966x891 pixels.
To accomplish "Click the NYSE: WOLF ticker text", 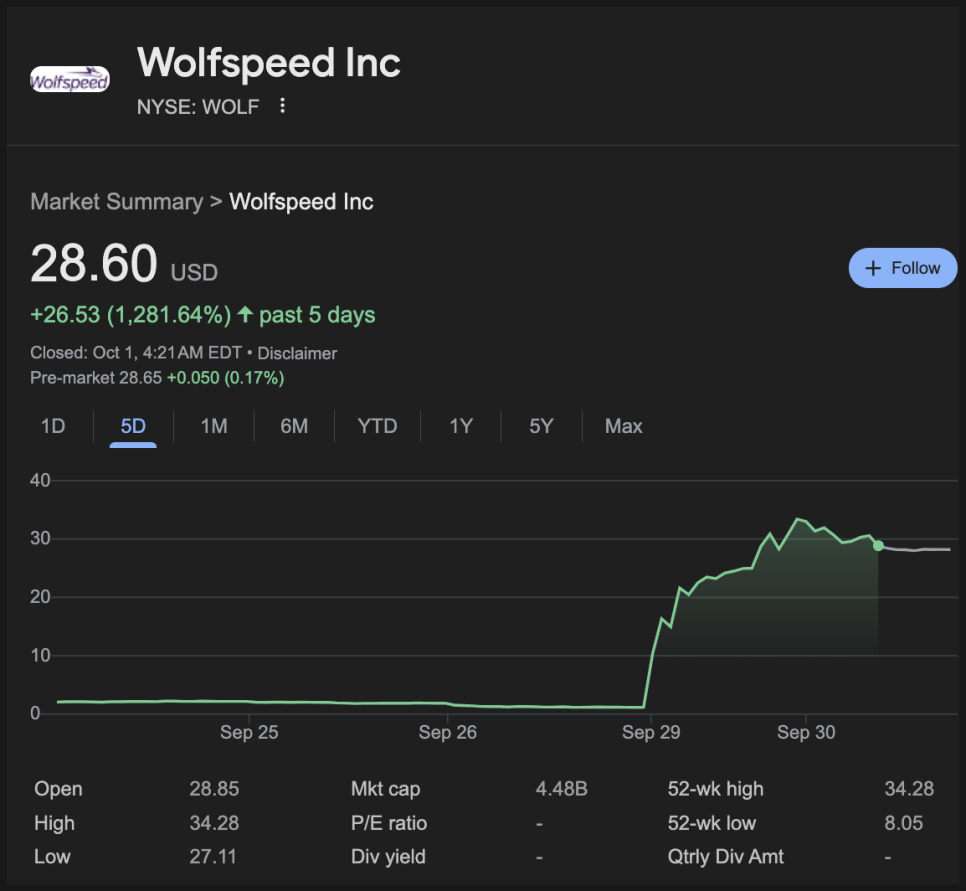I will coord(198,107).
